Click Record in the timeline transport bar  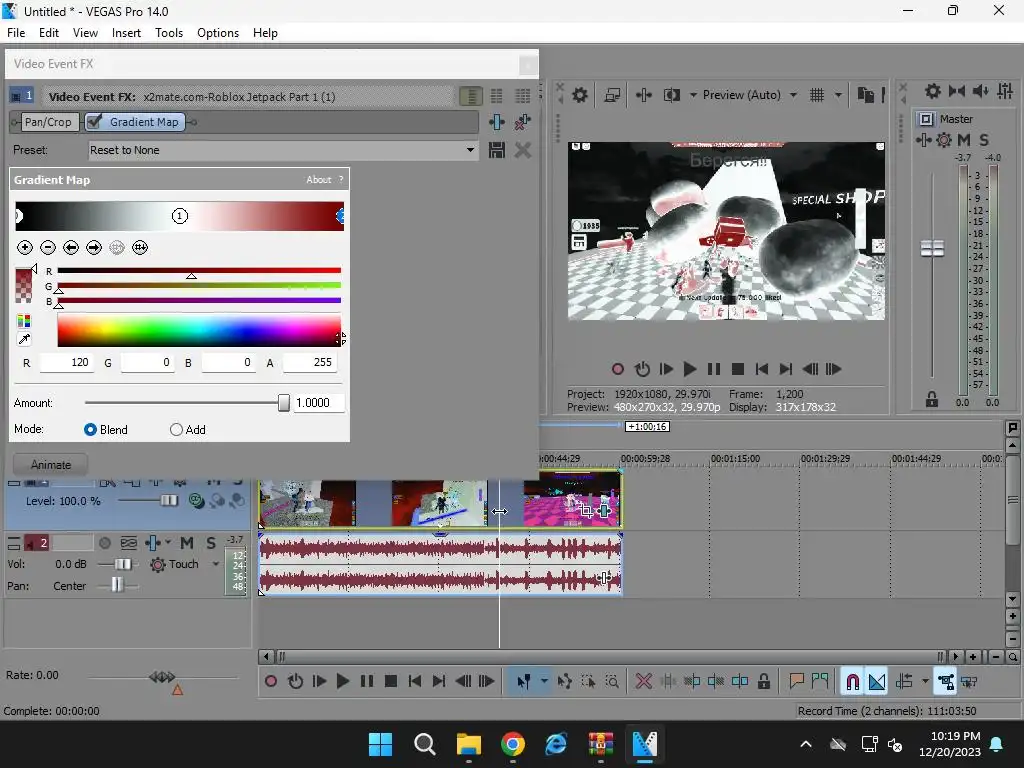[x=270, y=682]
